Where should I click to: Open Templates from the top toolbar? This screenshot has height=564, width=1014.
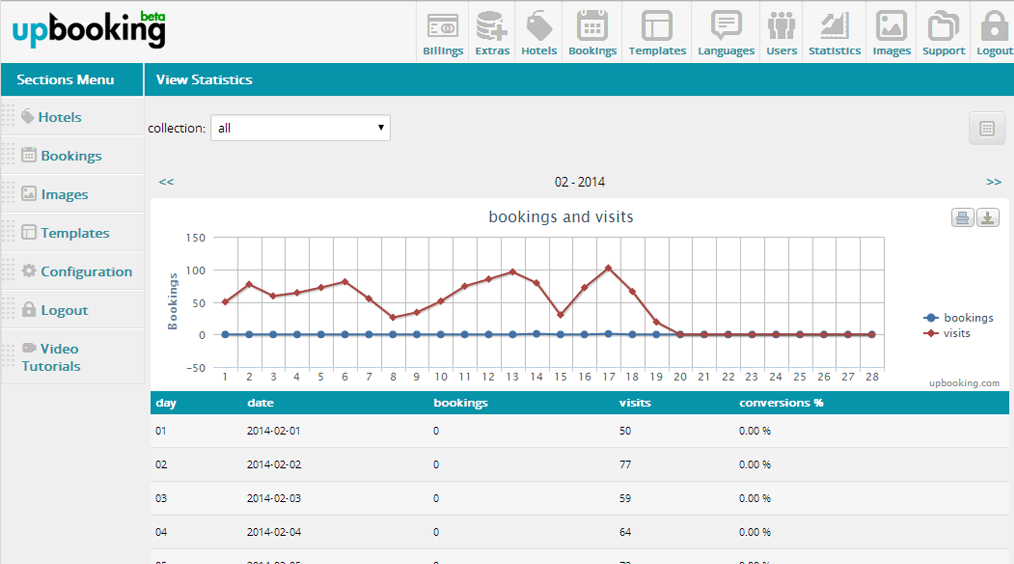coord(657,32)
